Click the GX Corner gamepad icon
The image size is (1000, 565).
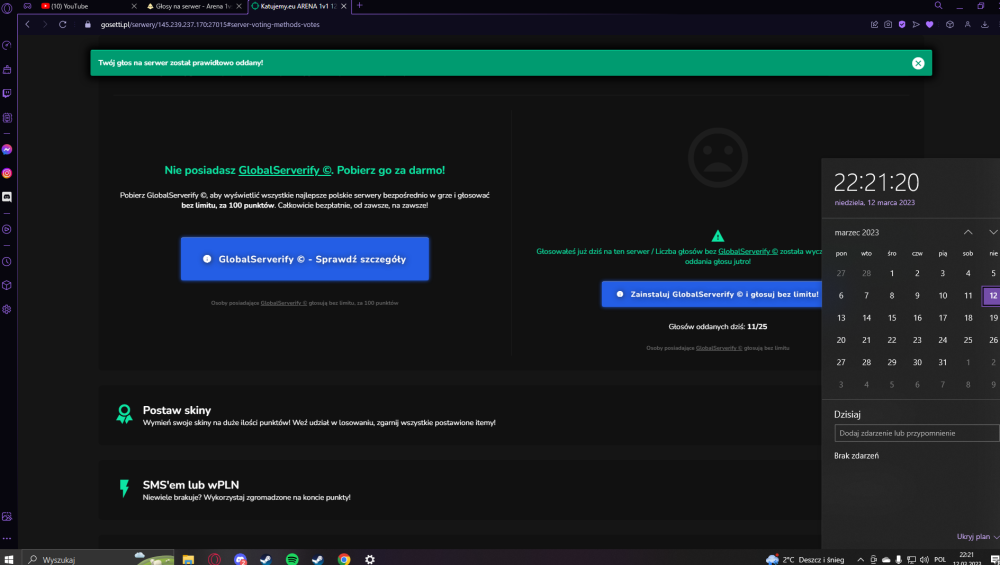pyautogui.click(x=27, y=6)
